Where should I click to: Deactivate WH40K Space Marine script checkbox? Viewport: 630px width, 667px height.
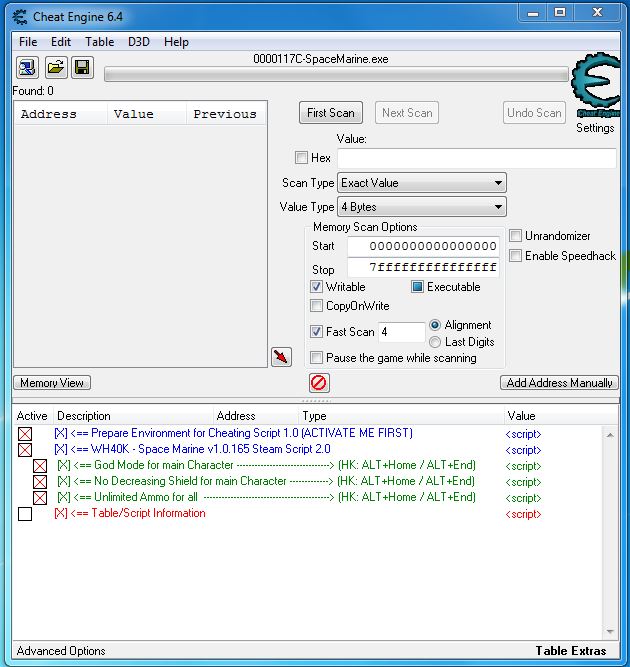(25, 450)
